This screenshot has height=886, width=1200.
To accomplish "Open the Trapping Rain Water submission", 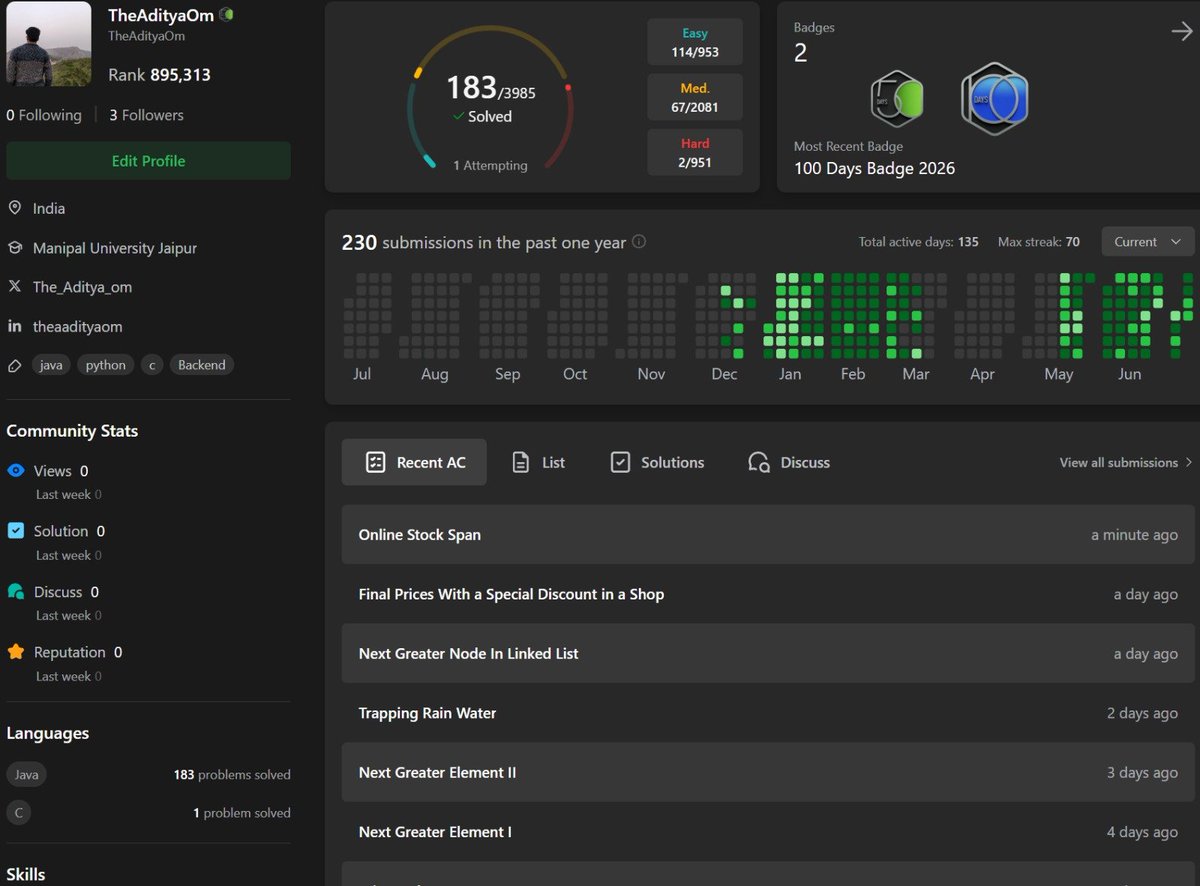I will [768, 713].
